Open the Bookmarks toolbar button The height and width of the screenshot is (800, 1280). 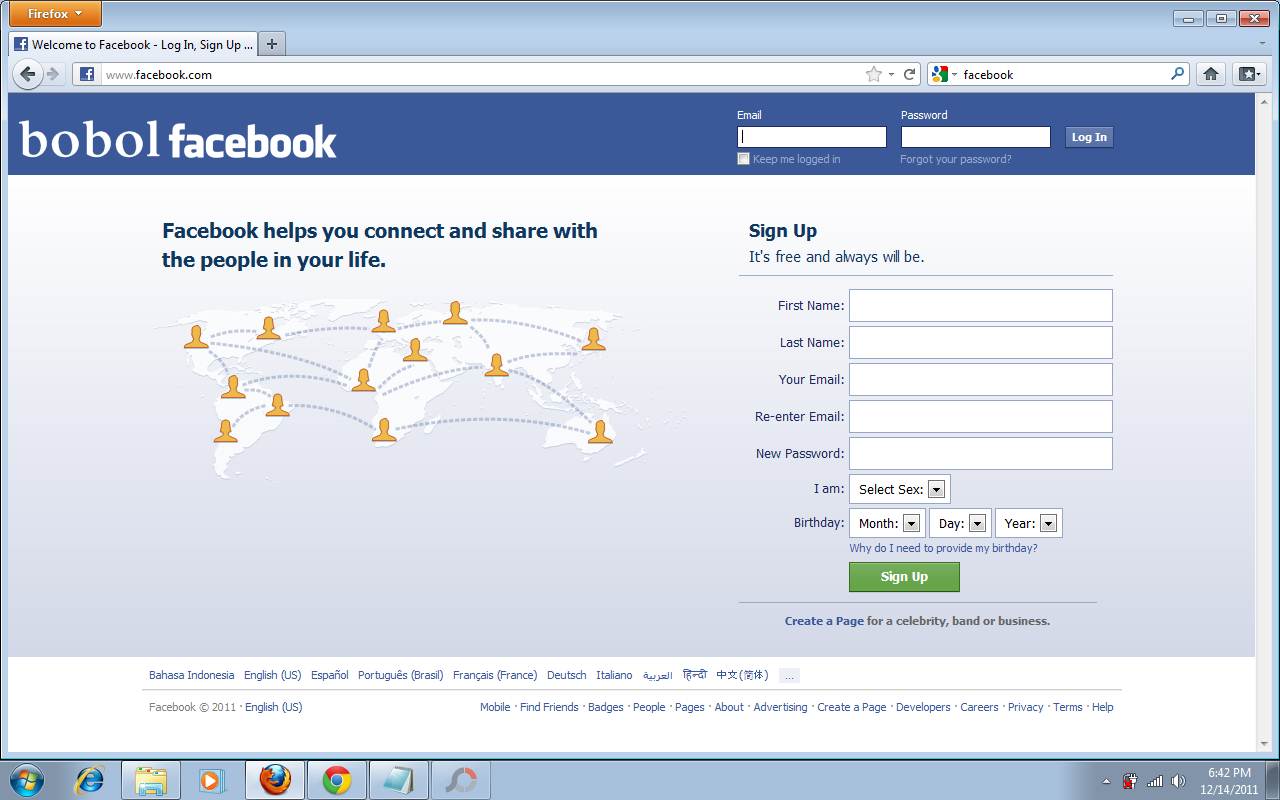[x=1249, y=74]
